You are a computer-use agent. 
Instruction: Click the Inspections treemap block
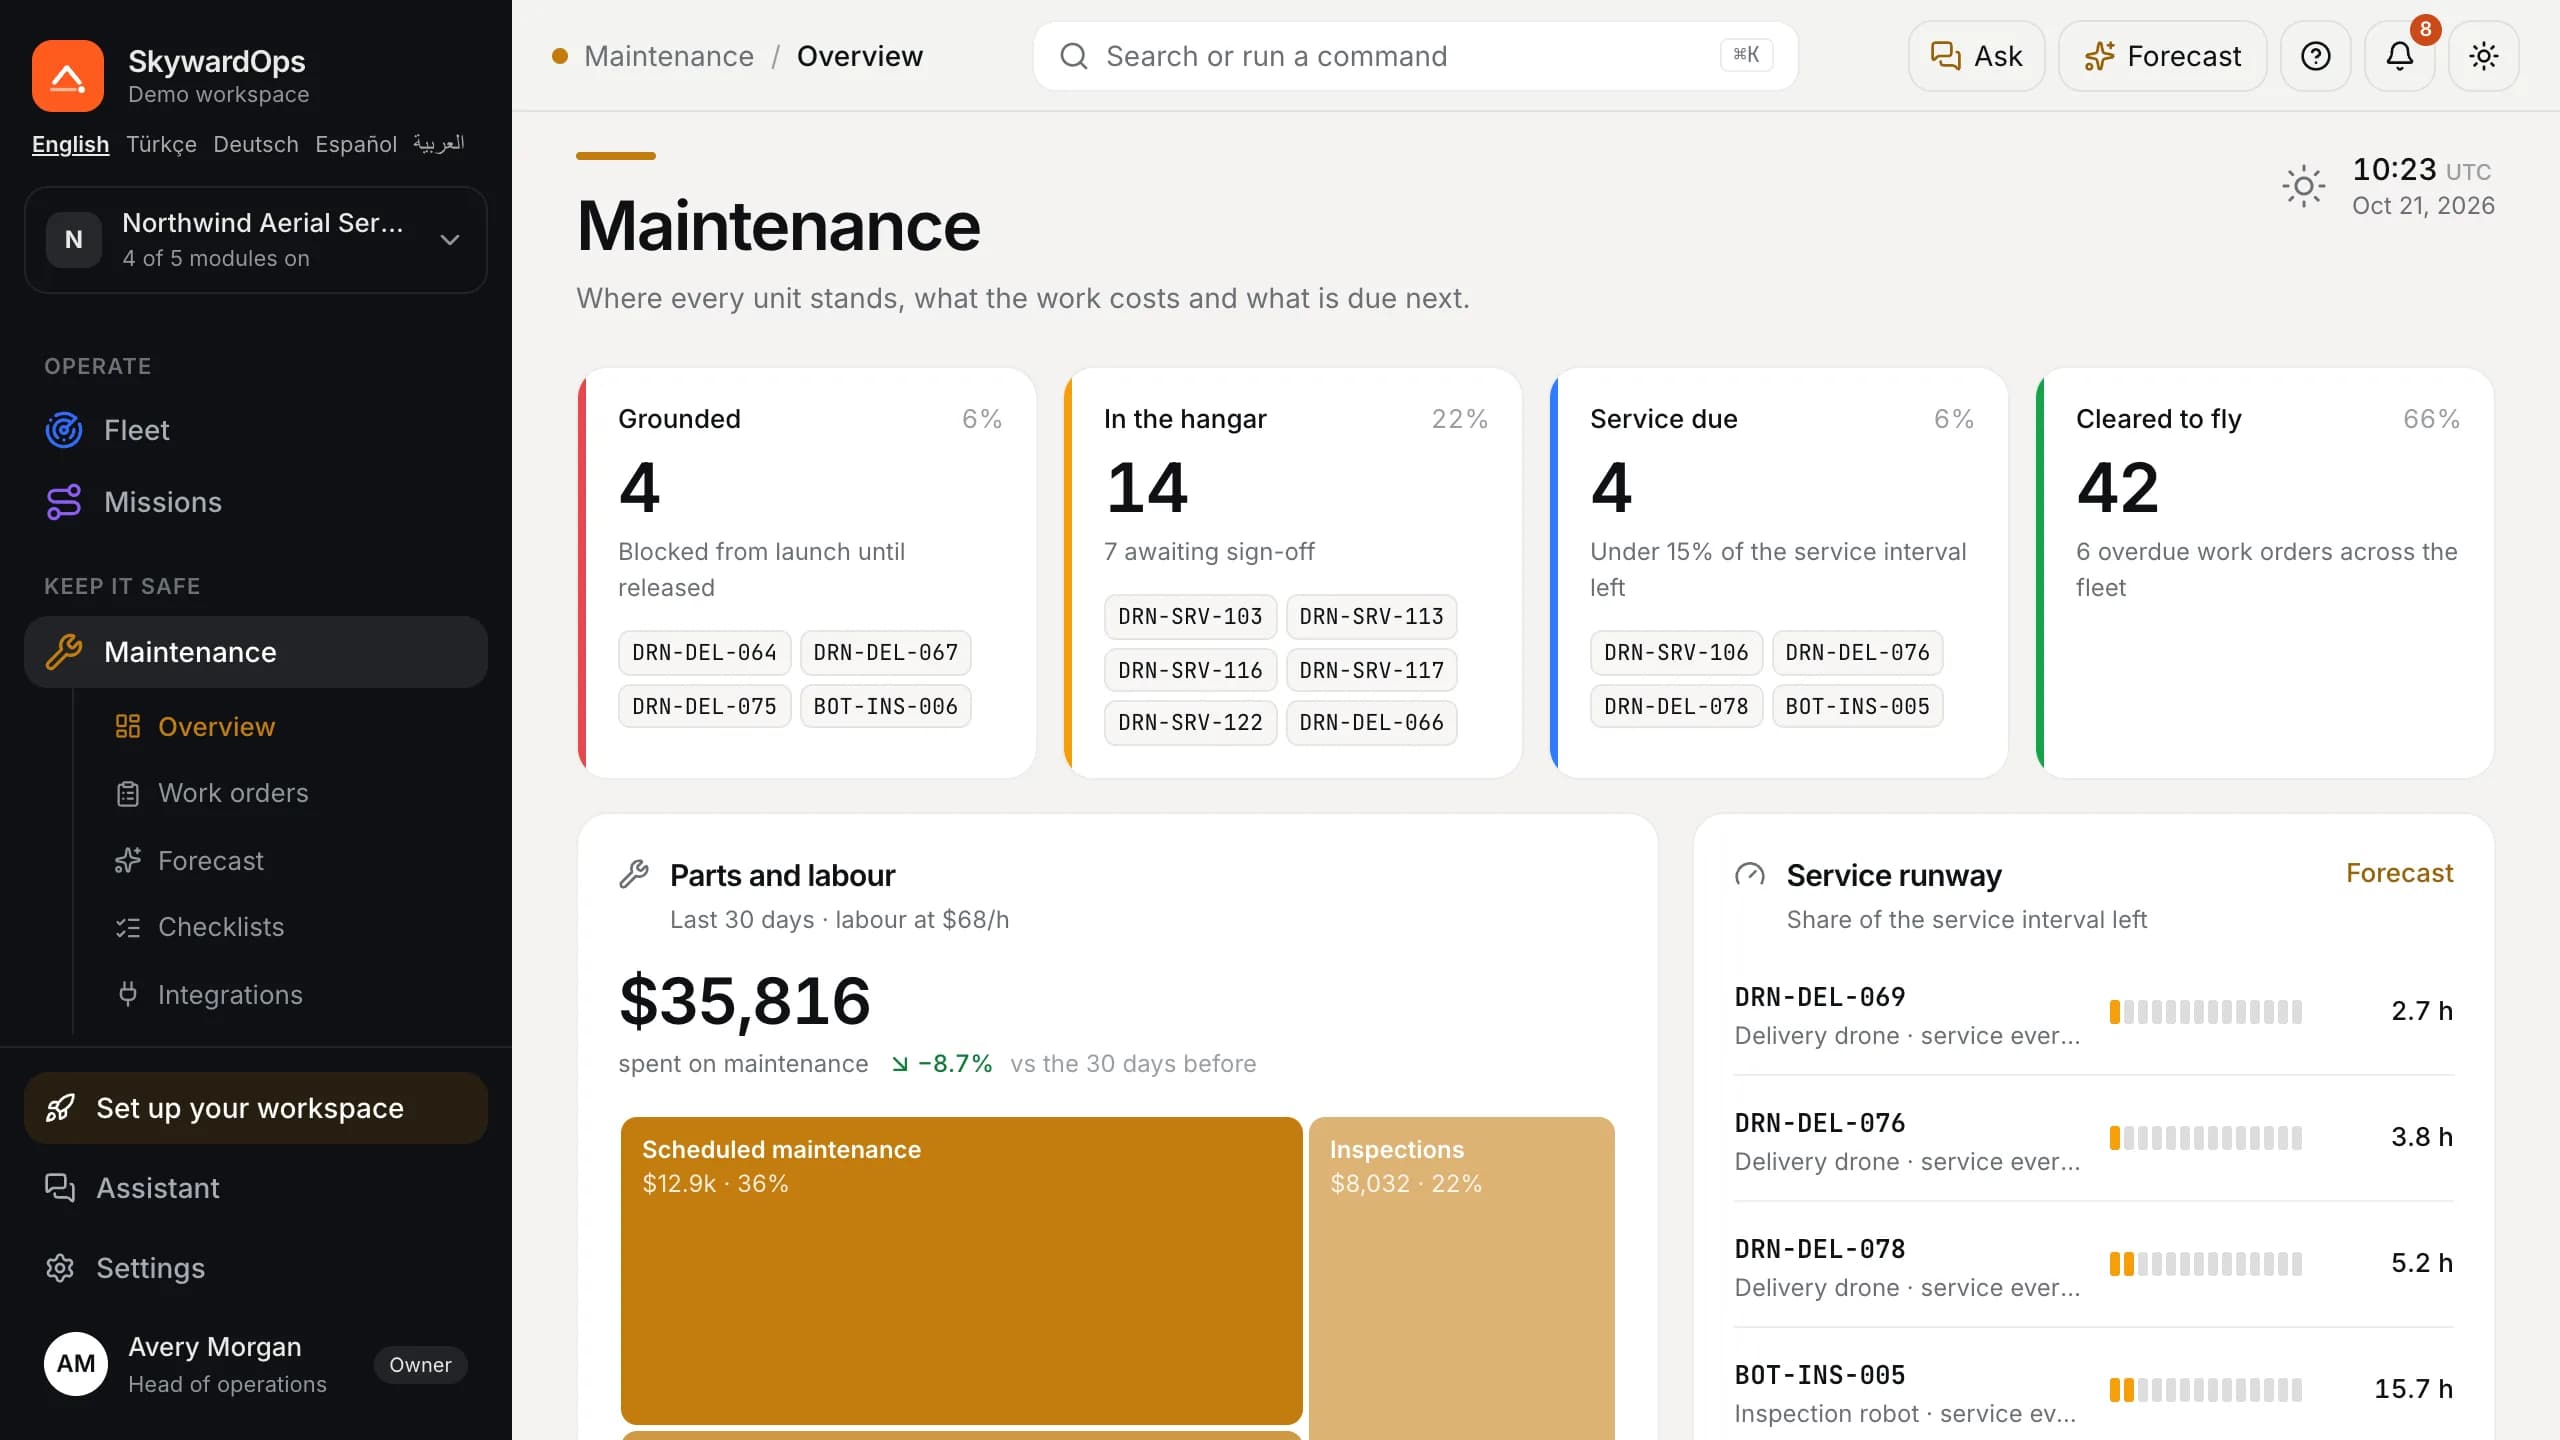coord(1462,1278)
